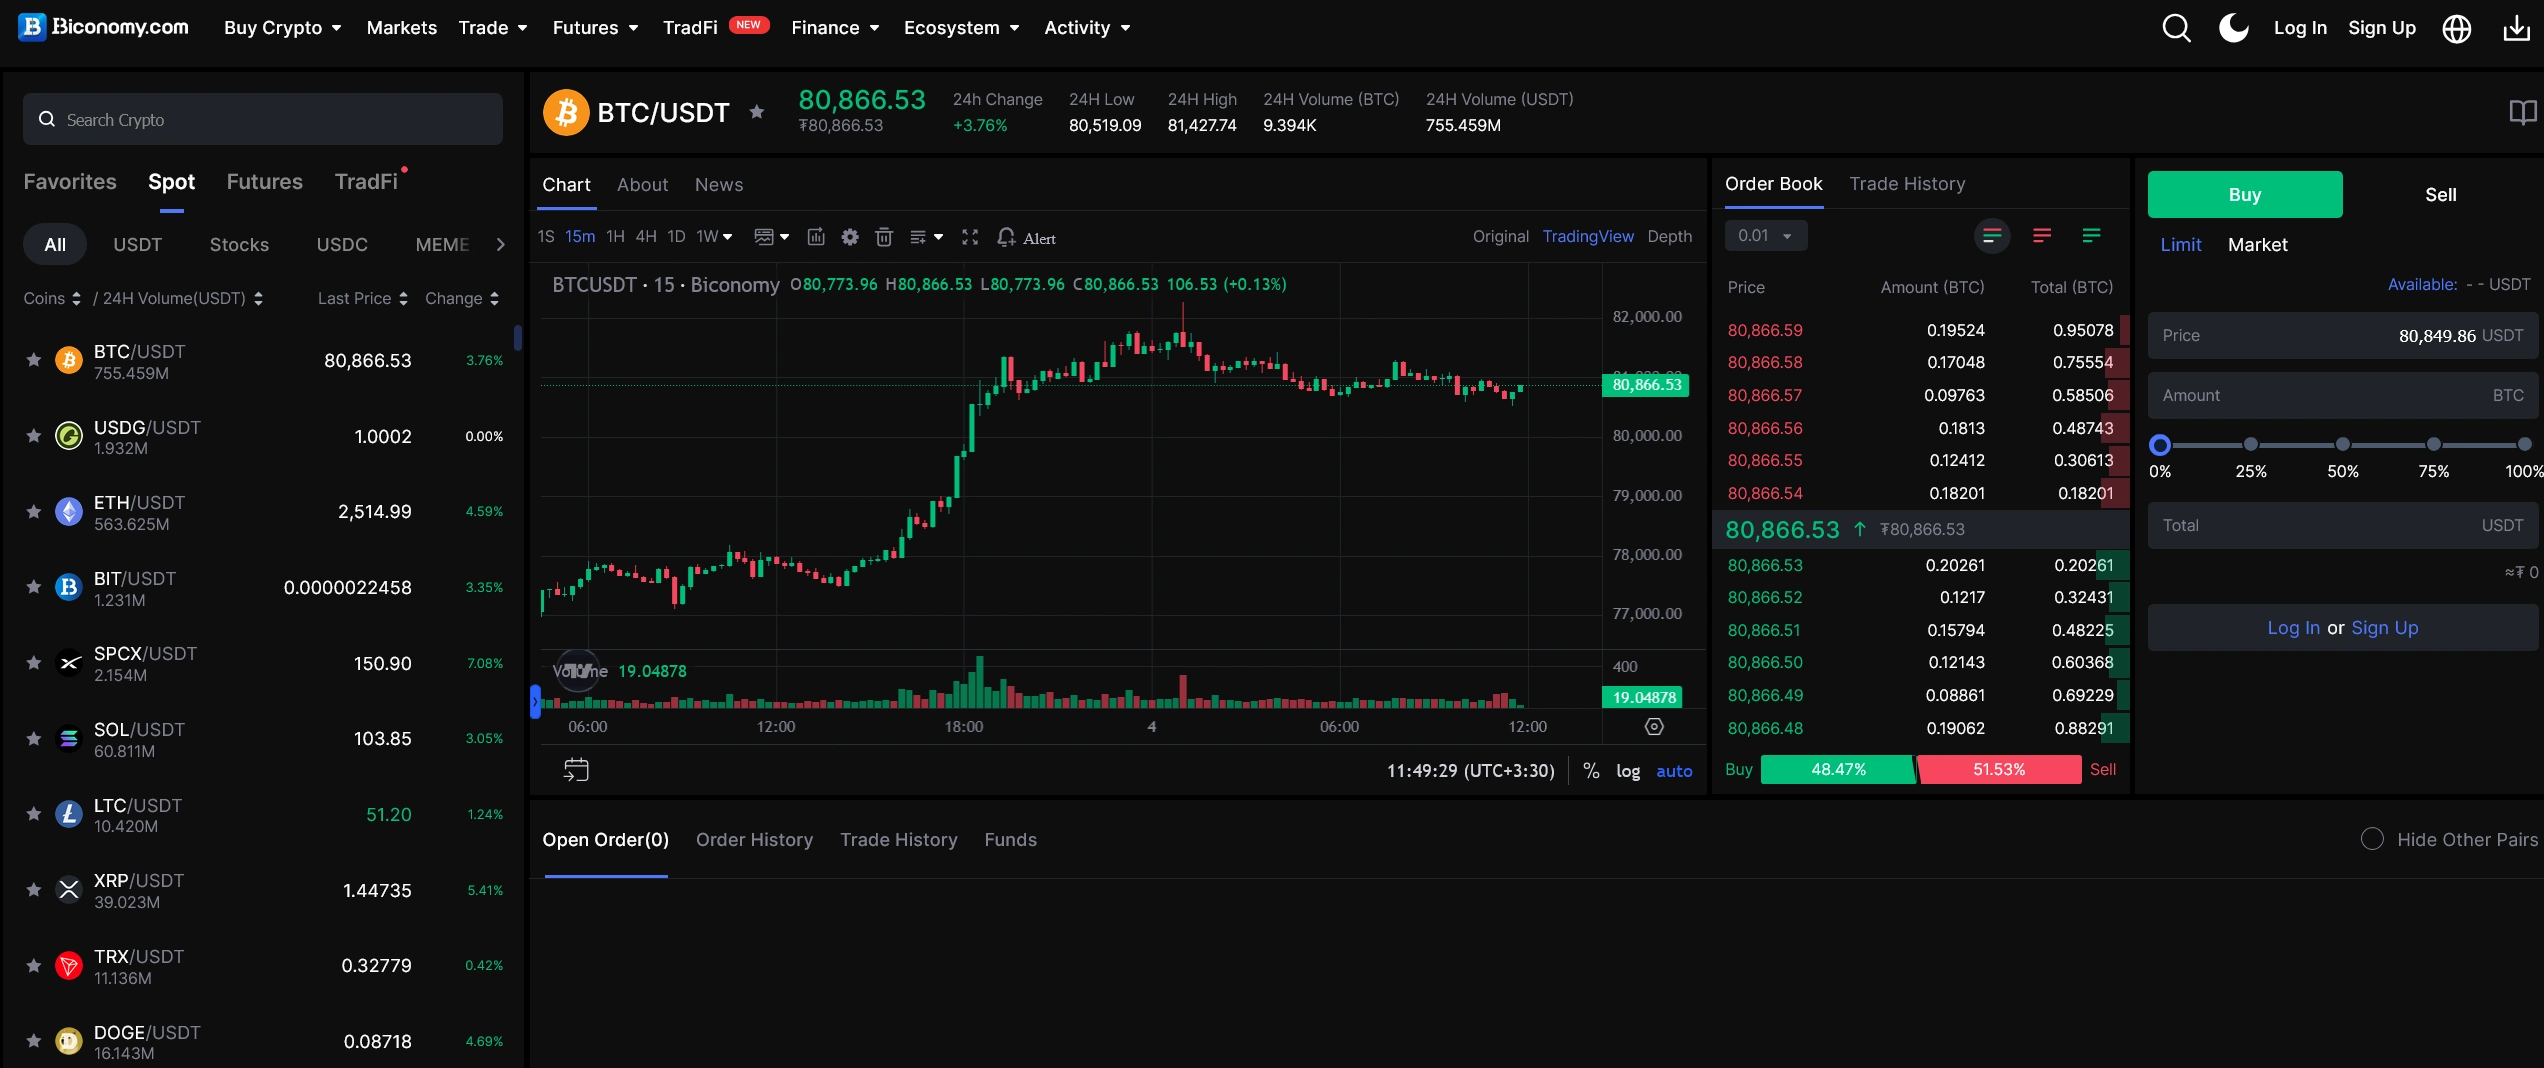The image size is (2544, 1068).
Task: Star the ETH/USDT pair as favorite
Action: tap(34, 511)
